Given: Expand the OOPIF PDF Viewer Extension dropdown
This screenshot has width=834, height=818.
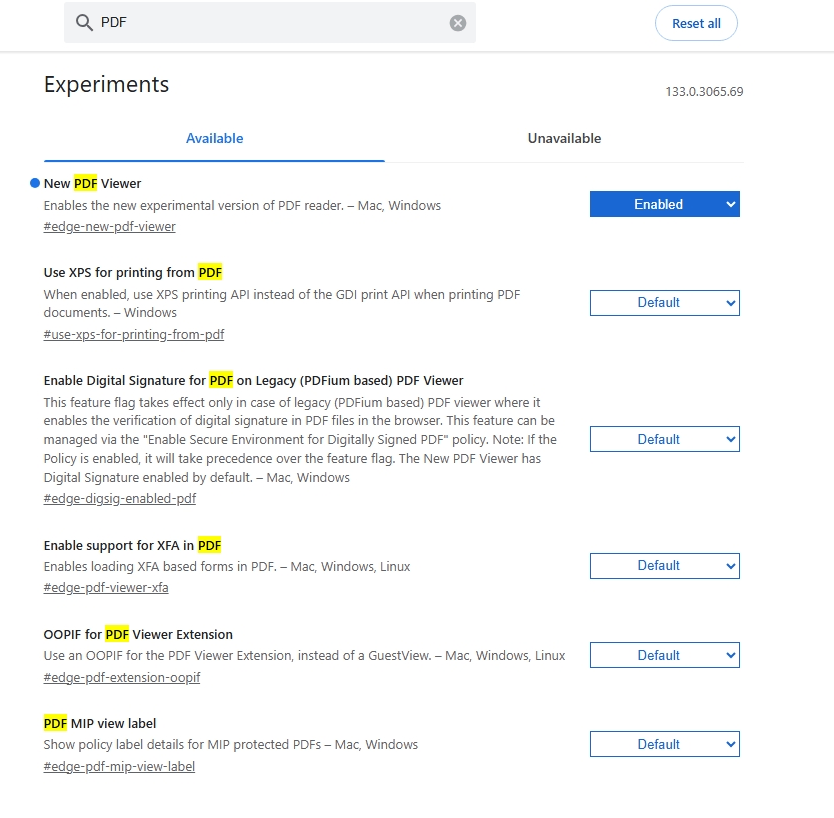Looking at the screenshot, I should pyautogui.click(x=664, y=656).
